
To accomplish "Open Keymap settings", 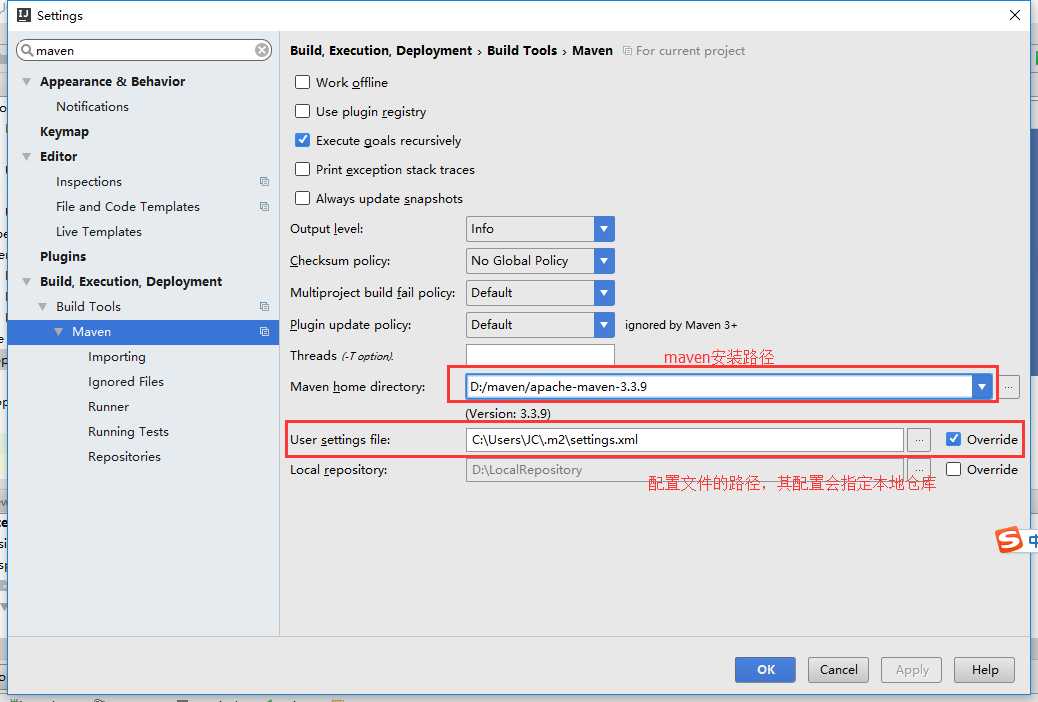I will click(64, 132).
